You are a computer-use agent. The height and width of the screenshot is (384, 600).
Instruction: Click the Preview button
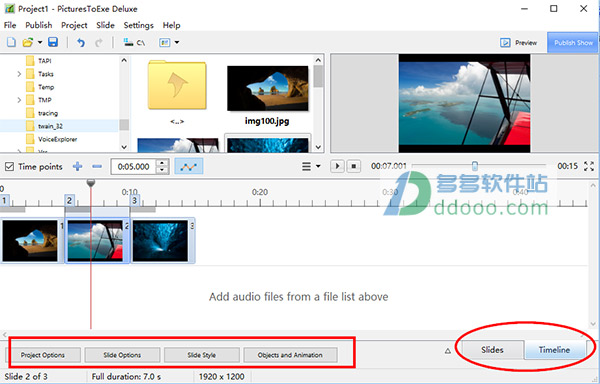518,42
